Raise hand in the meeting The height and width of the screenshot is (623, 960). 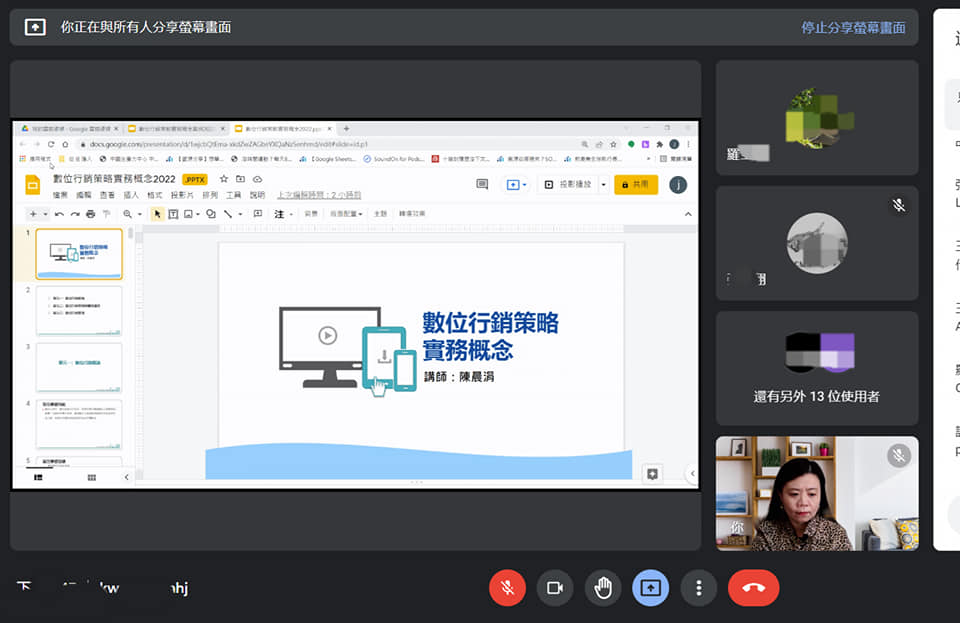point(603,588)
